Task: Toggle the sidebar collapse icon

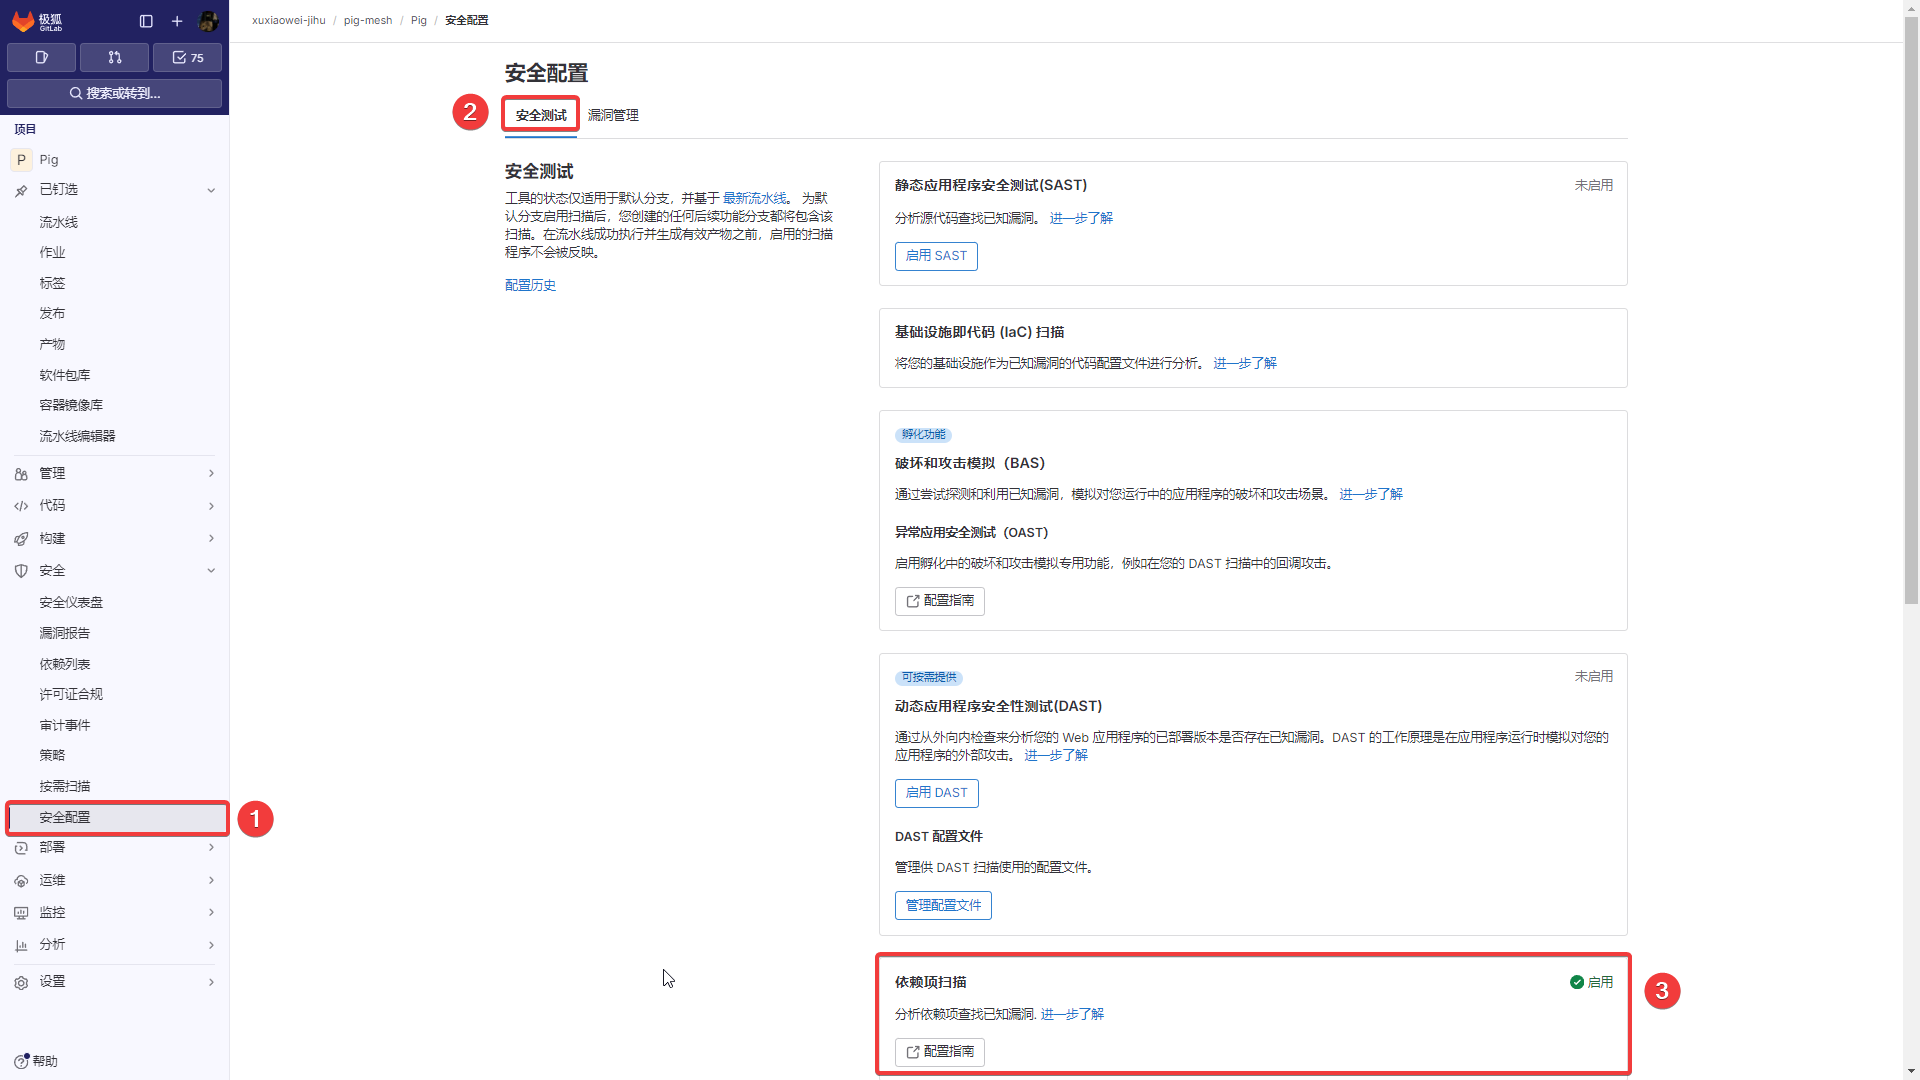Action: [x=146, y=21]
